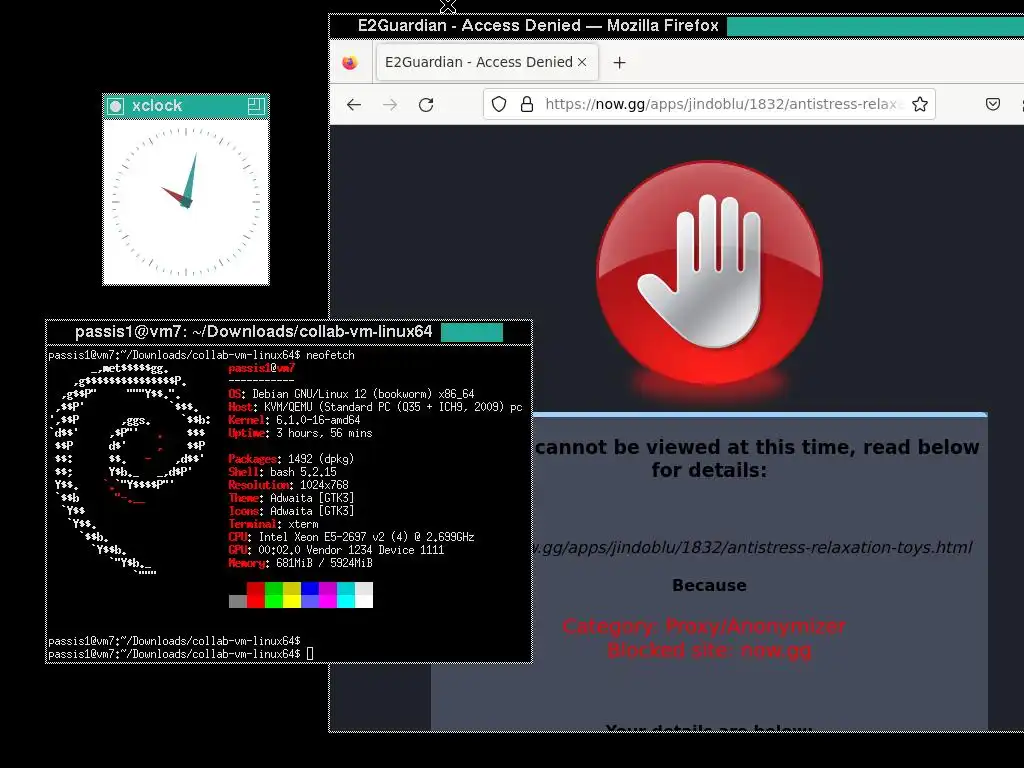Close the E2Guardian - Access Denied tab
This screenshot has height=768, width=1024.
(582, 62)
